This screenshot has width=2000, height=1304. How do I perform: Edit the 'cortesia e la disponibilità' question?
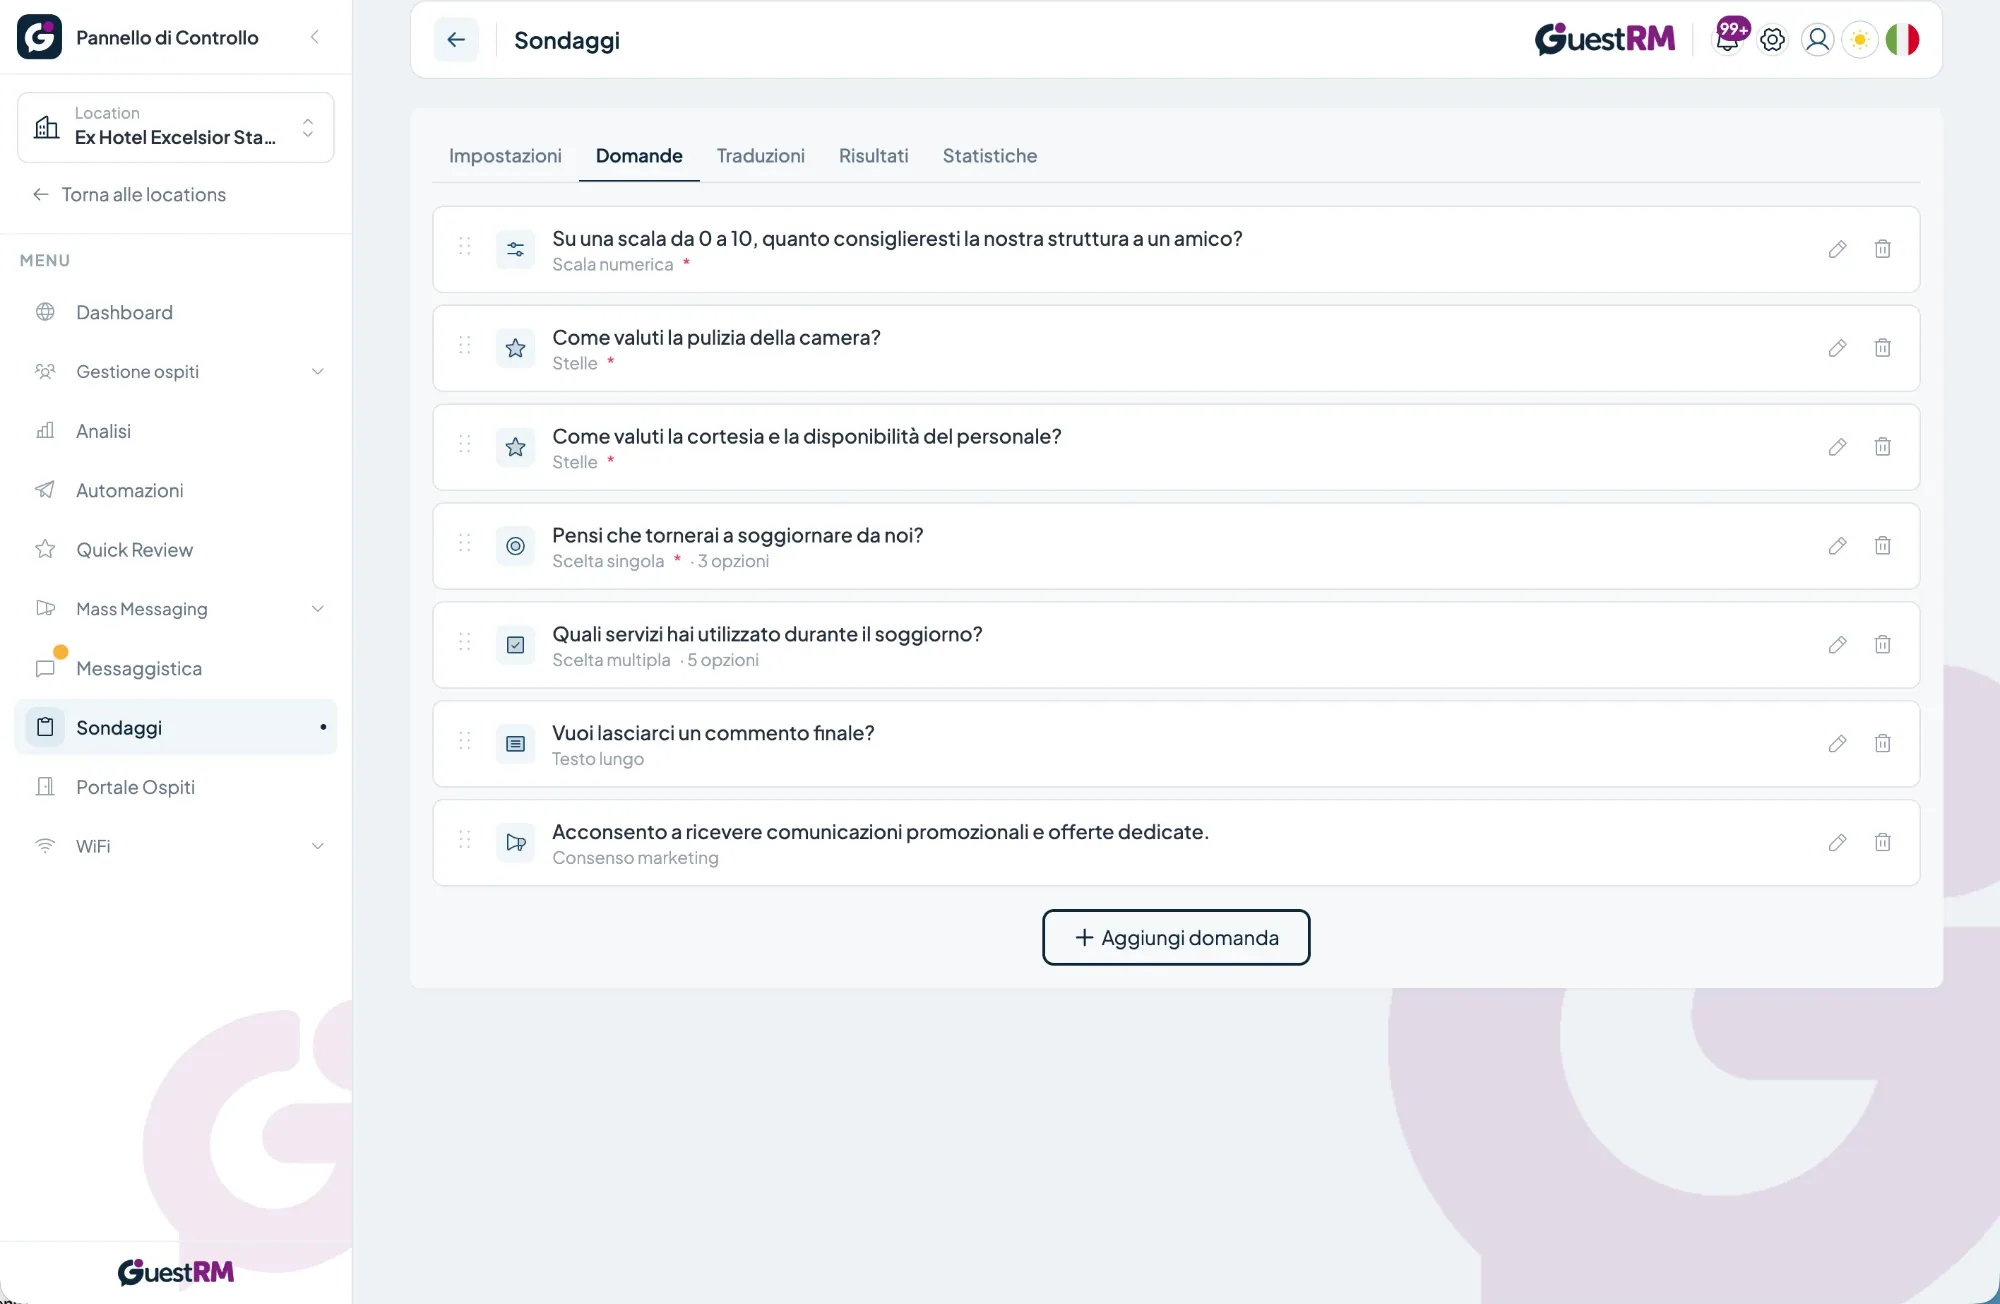(x=1837, y=447)
